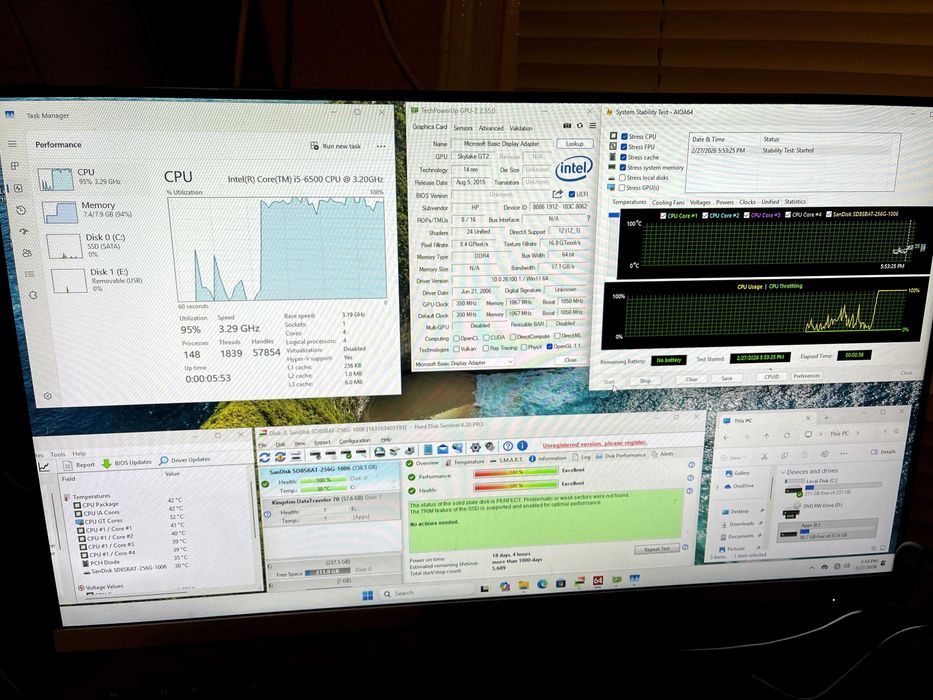Screen dimensions: 933x700
Task: Toggle UEFI checkbox in GPU-Z
Action: [572, 194]
